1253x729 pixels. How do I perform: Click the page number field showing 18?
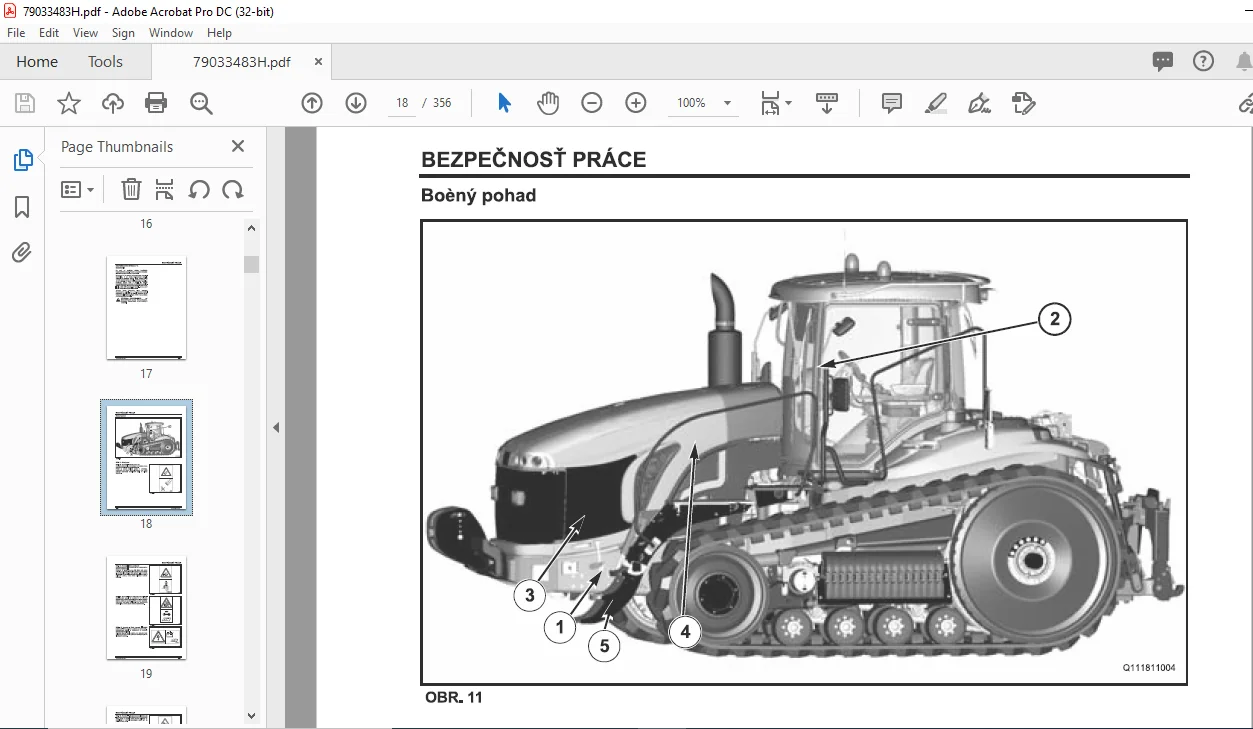402,103
